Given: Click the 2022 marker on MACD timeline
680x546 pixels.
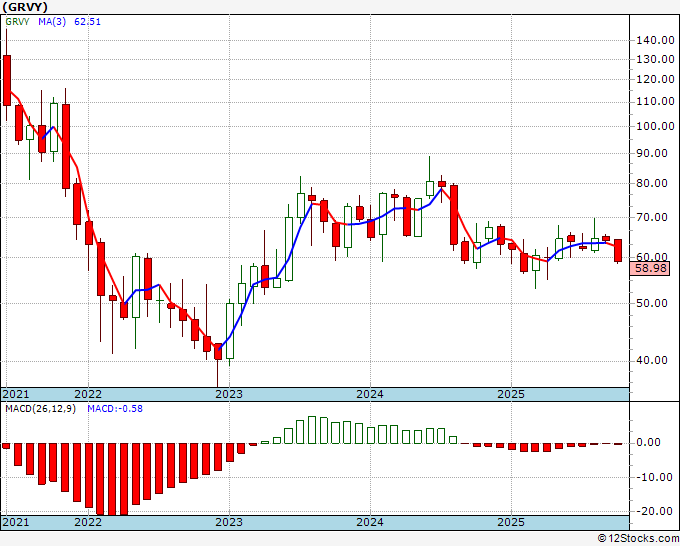Looking at the screenshot, I should [x=88, y=522].
